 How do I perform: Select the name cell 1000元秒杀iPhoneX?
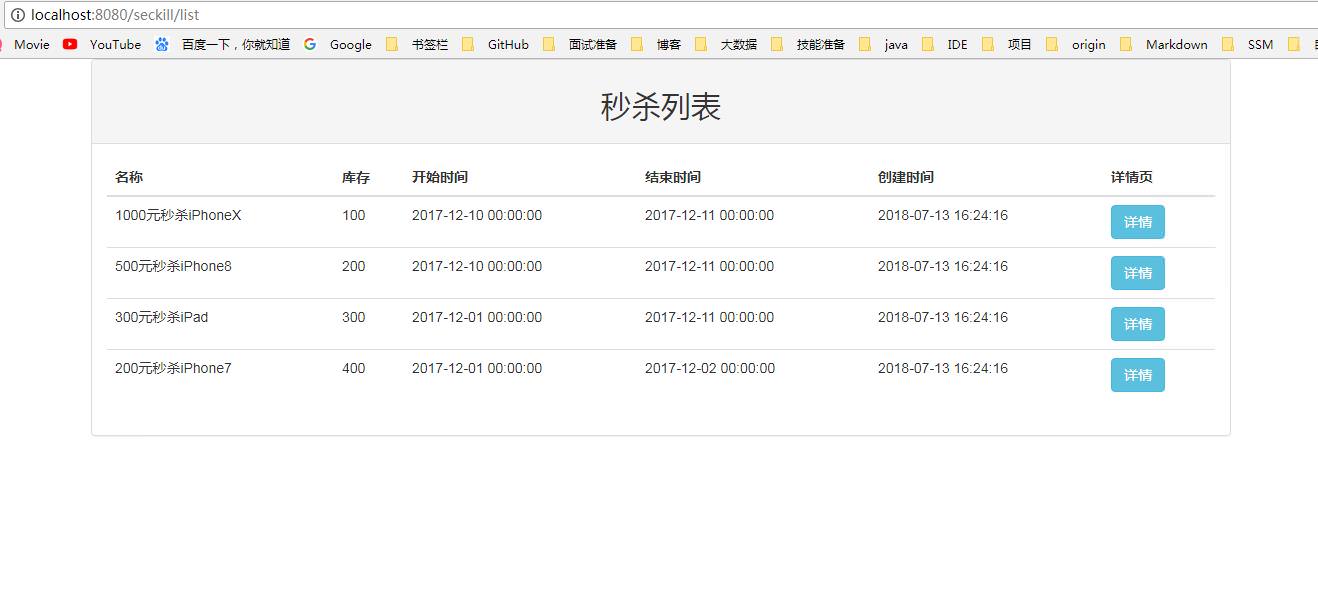click(x=178, y=215)
